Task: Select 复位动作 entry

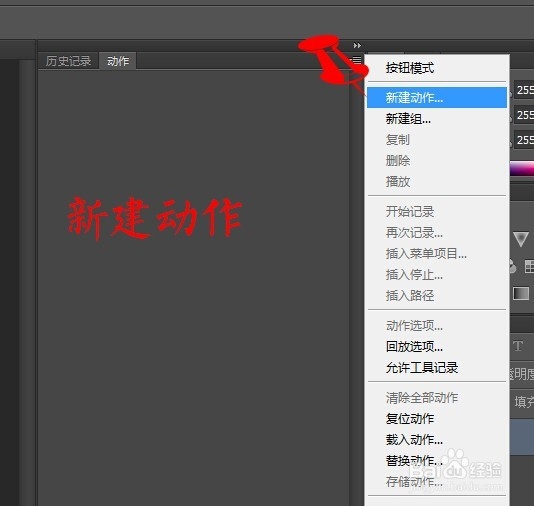Action: point(437,418)
